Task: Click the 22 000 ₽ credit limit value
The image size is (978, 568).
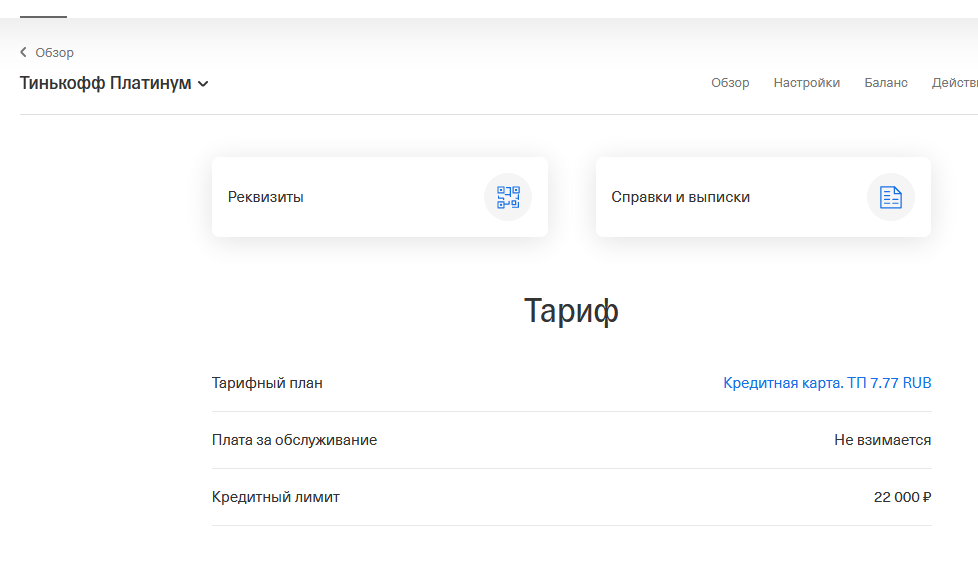Action: pos(903,497)
